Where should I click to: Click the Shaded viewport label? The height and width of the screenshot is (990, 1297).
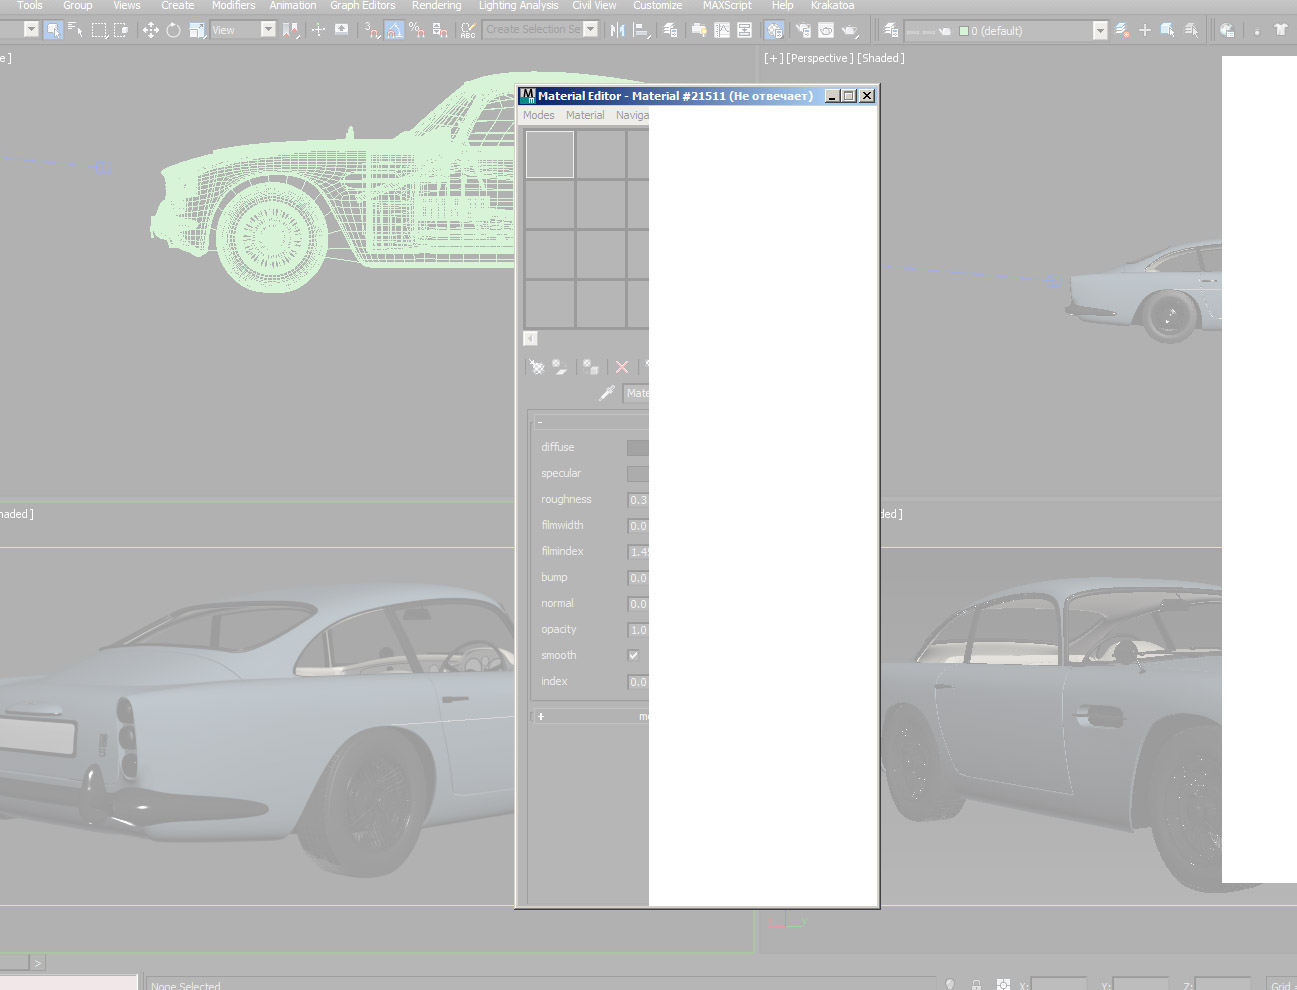pyautogui.click(x=880, y=58)
